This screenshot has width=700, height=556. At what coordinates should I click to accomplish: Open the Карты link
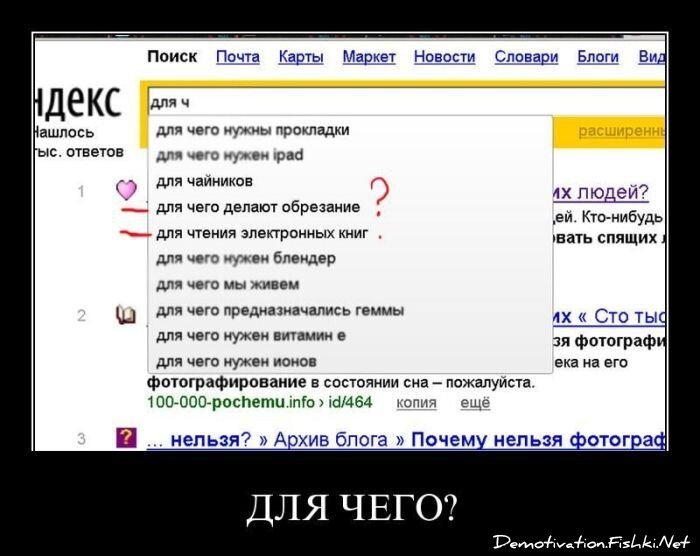[301, 57]
